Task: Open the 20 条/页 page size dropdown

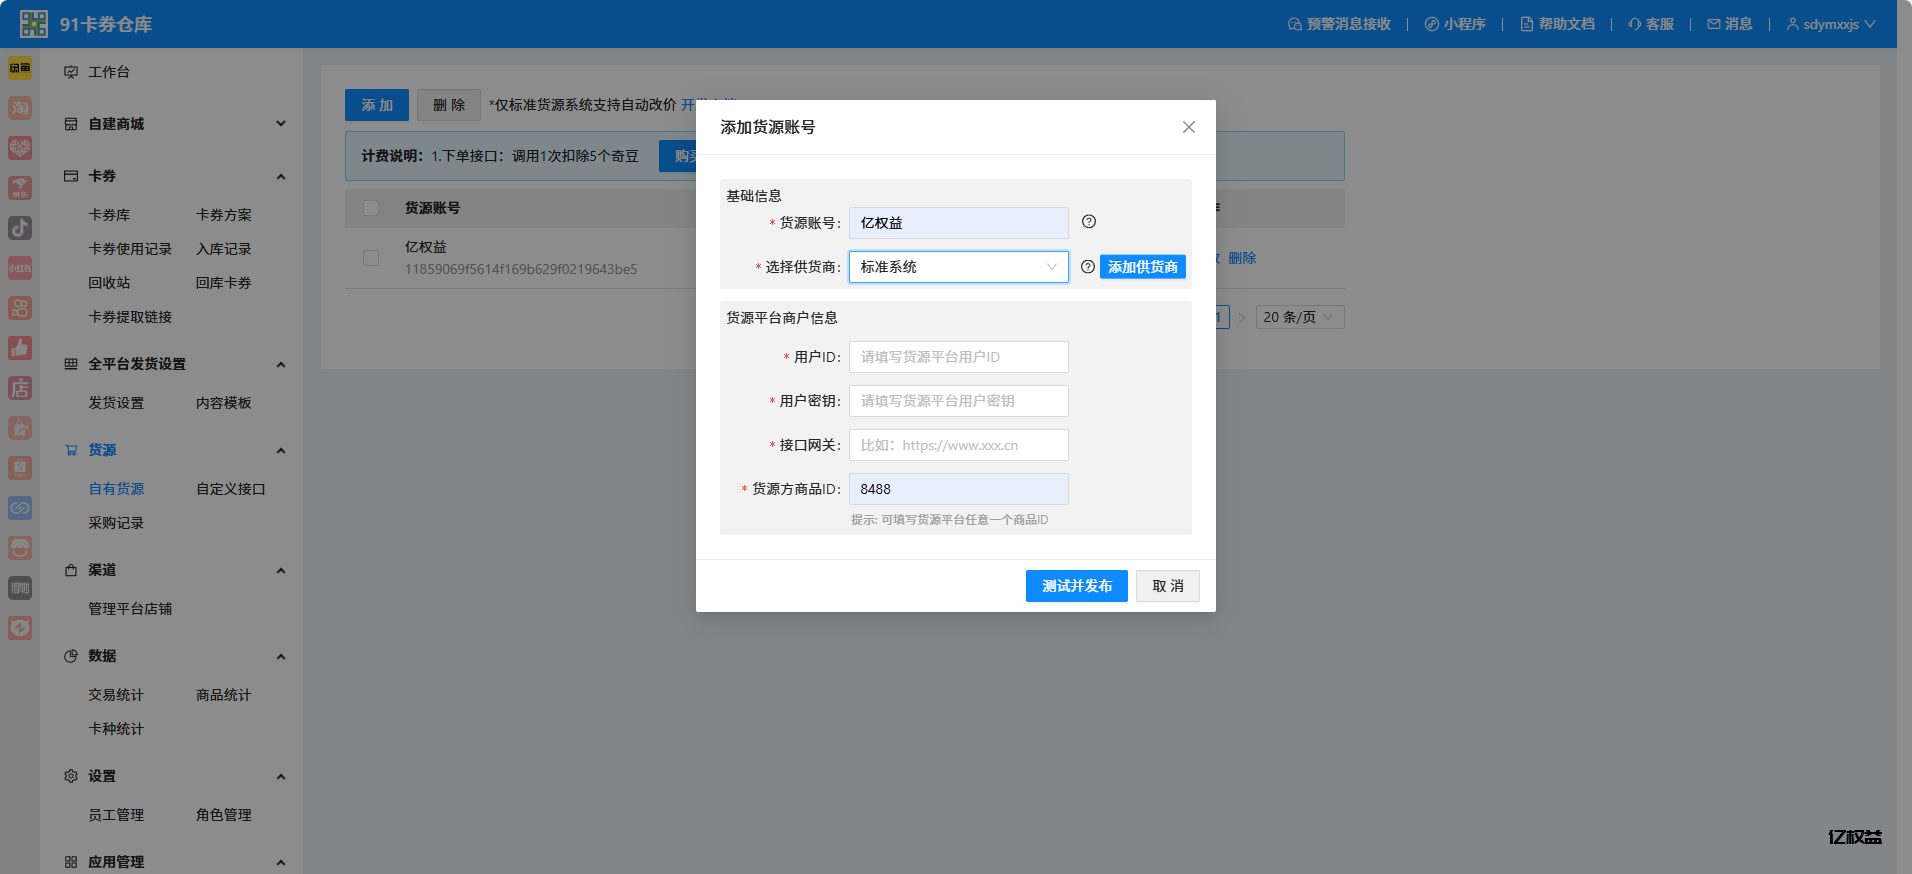Action: click(1299, 317)
